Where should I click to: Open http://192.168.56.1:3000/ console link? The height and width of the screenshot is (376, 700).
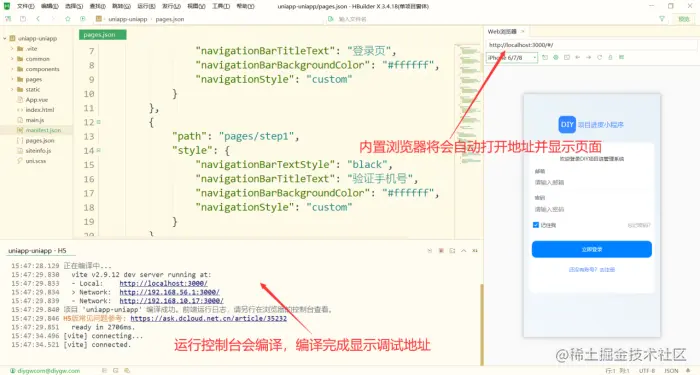(x=169, y=292)
